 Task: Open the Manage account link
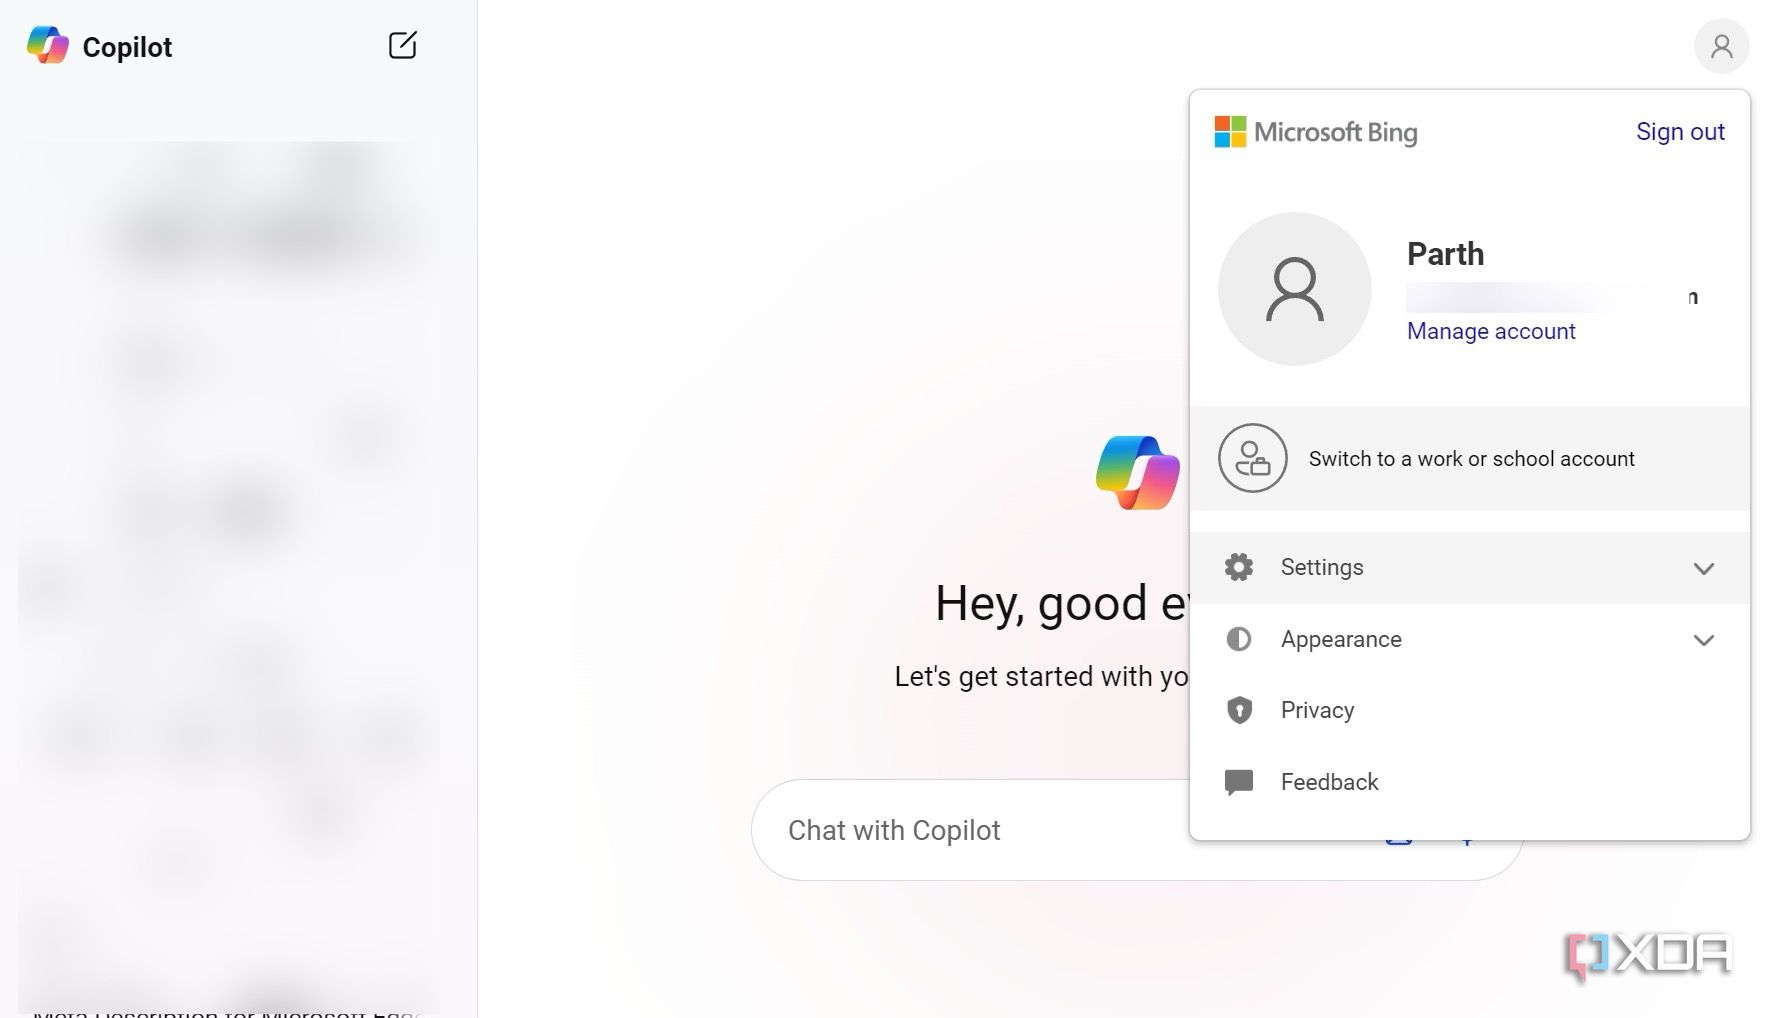pyautogui.click(x=1491, y=331)
